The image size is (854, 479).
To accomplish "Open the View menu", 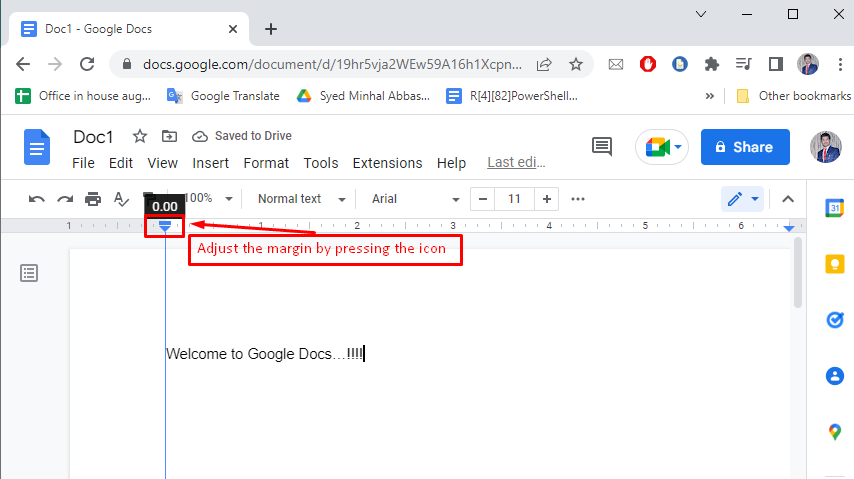I will [x=162, y=163].
